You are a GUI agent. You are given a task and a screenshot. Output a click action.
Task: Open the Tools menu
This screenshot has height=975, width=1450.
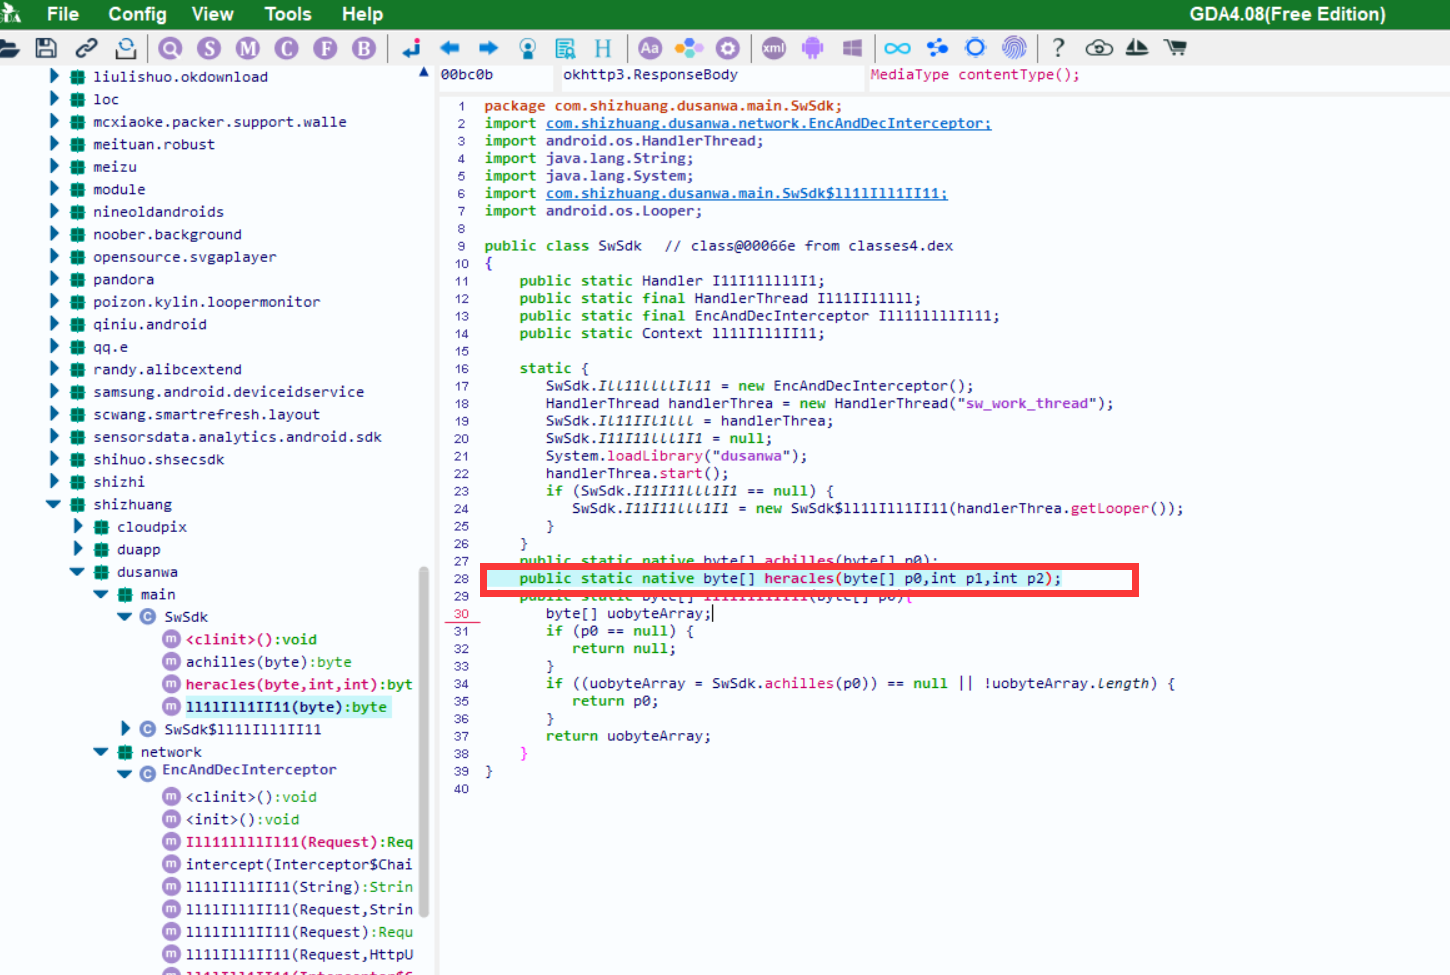click(288, 14)
